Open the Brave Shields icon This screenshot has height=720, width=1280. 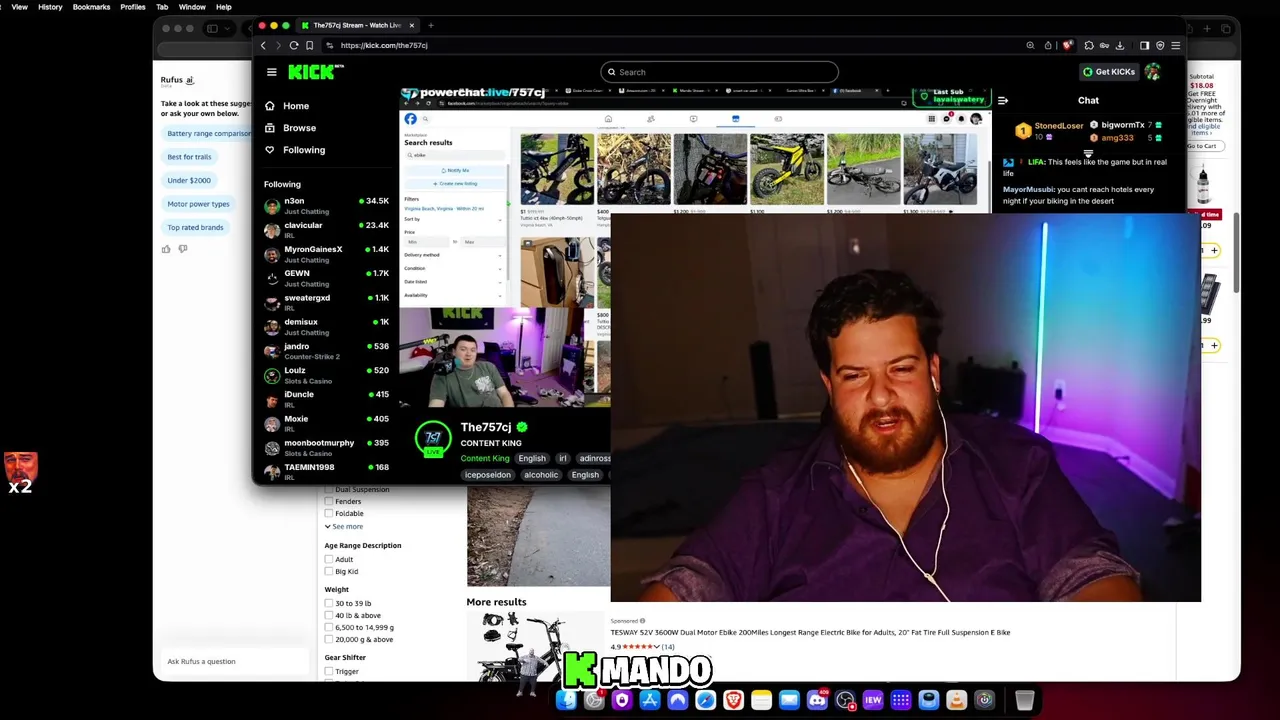coord(1067,45)
